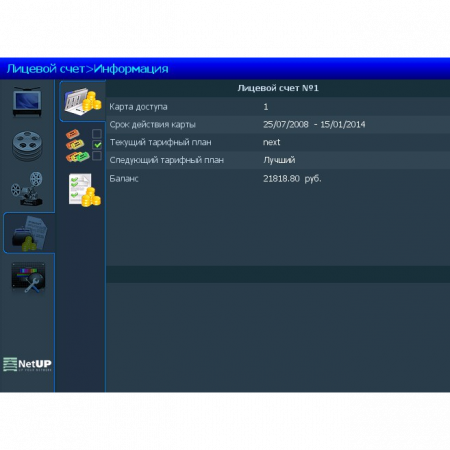Select the 'Следующий тарифный план' label
This screenshot has height=450, width=450.
167,160
